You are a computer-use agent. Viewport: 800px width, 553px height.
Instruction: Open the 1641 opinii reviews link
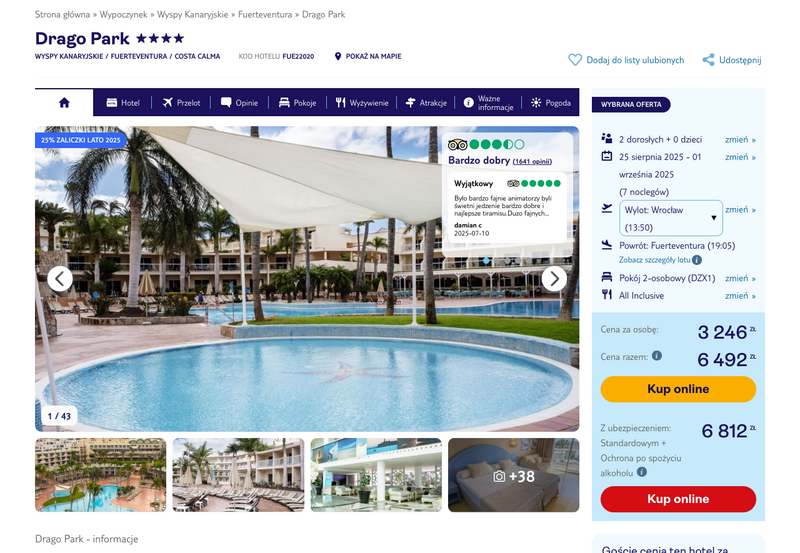tap(532, 161)
